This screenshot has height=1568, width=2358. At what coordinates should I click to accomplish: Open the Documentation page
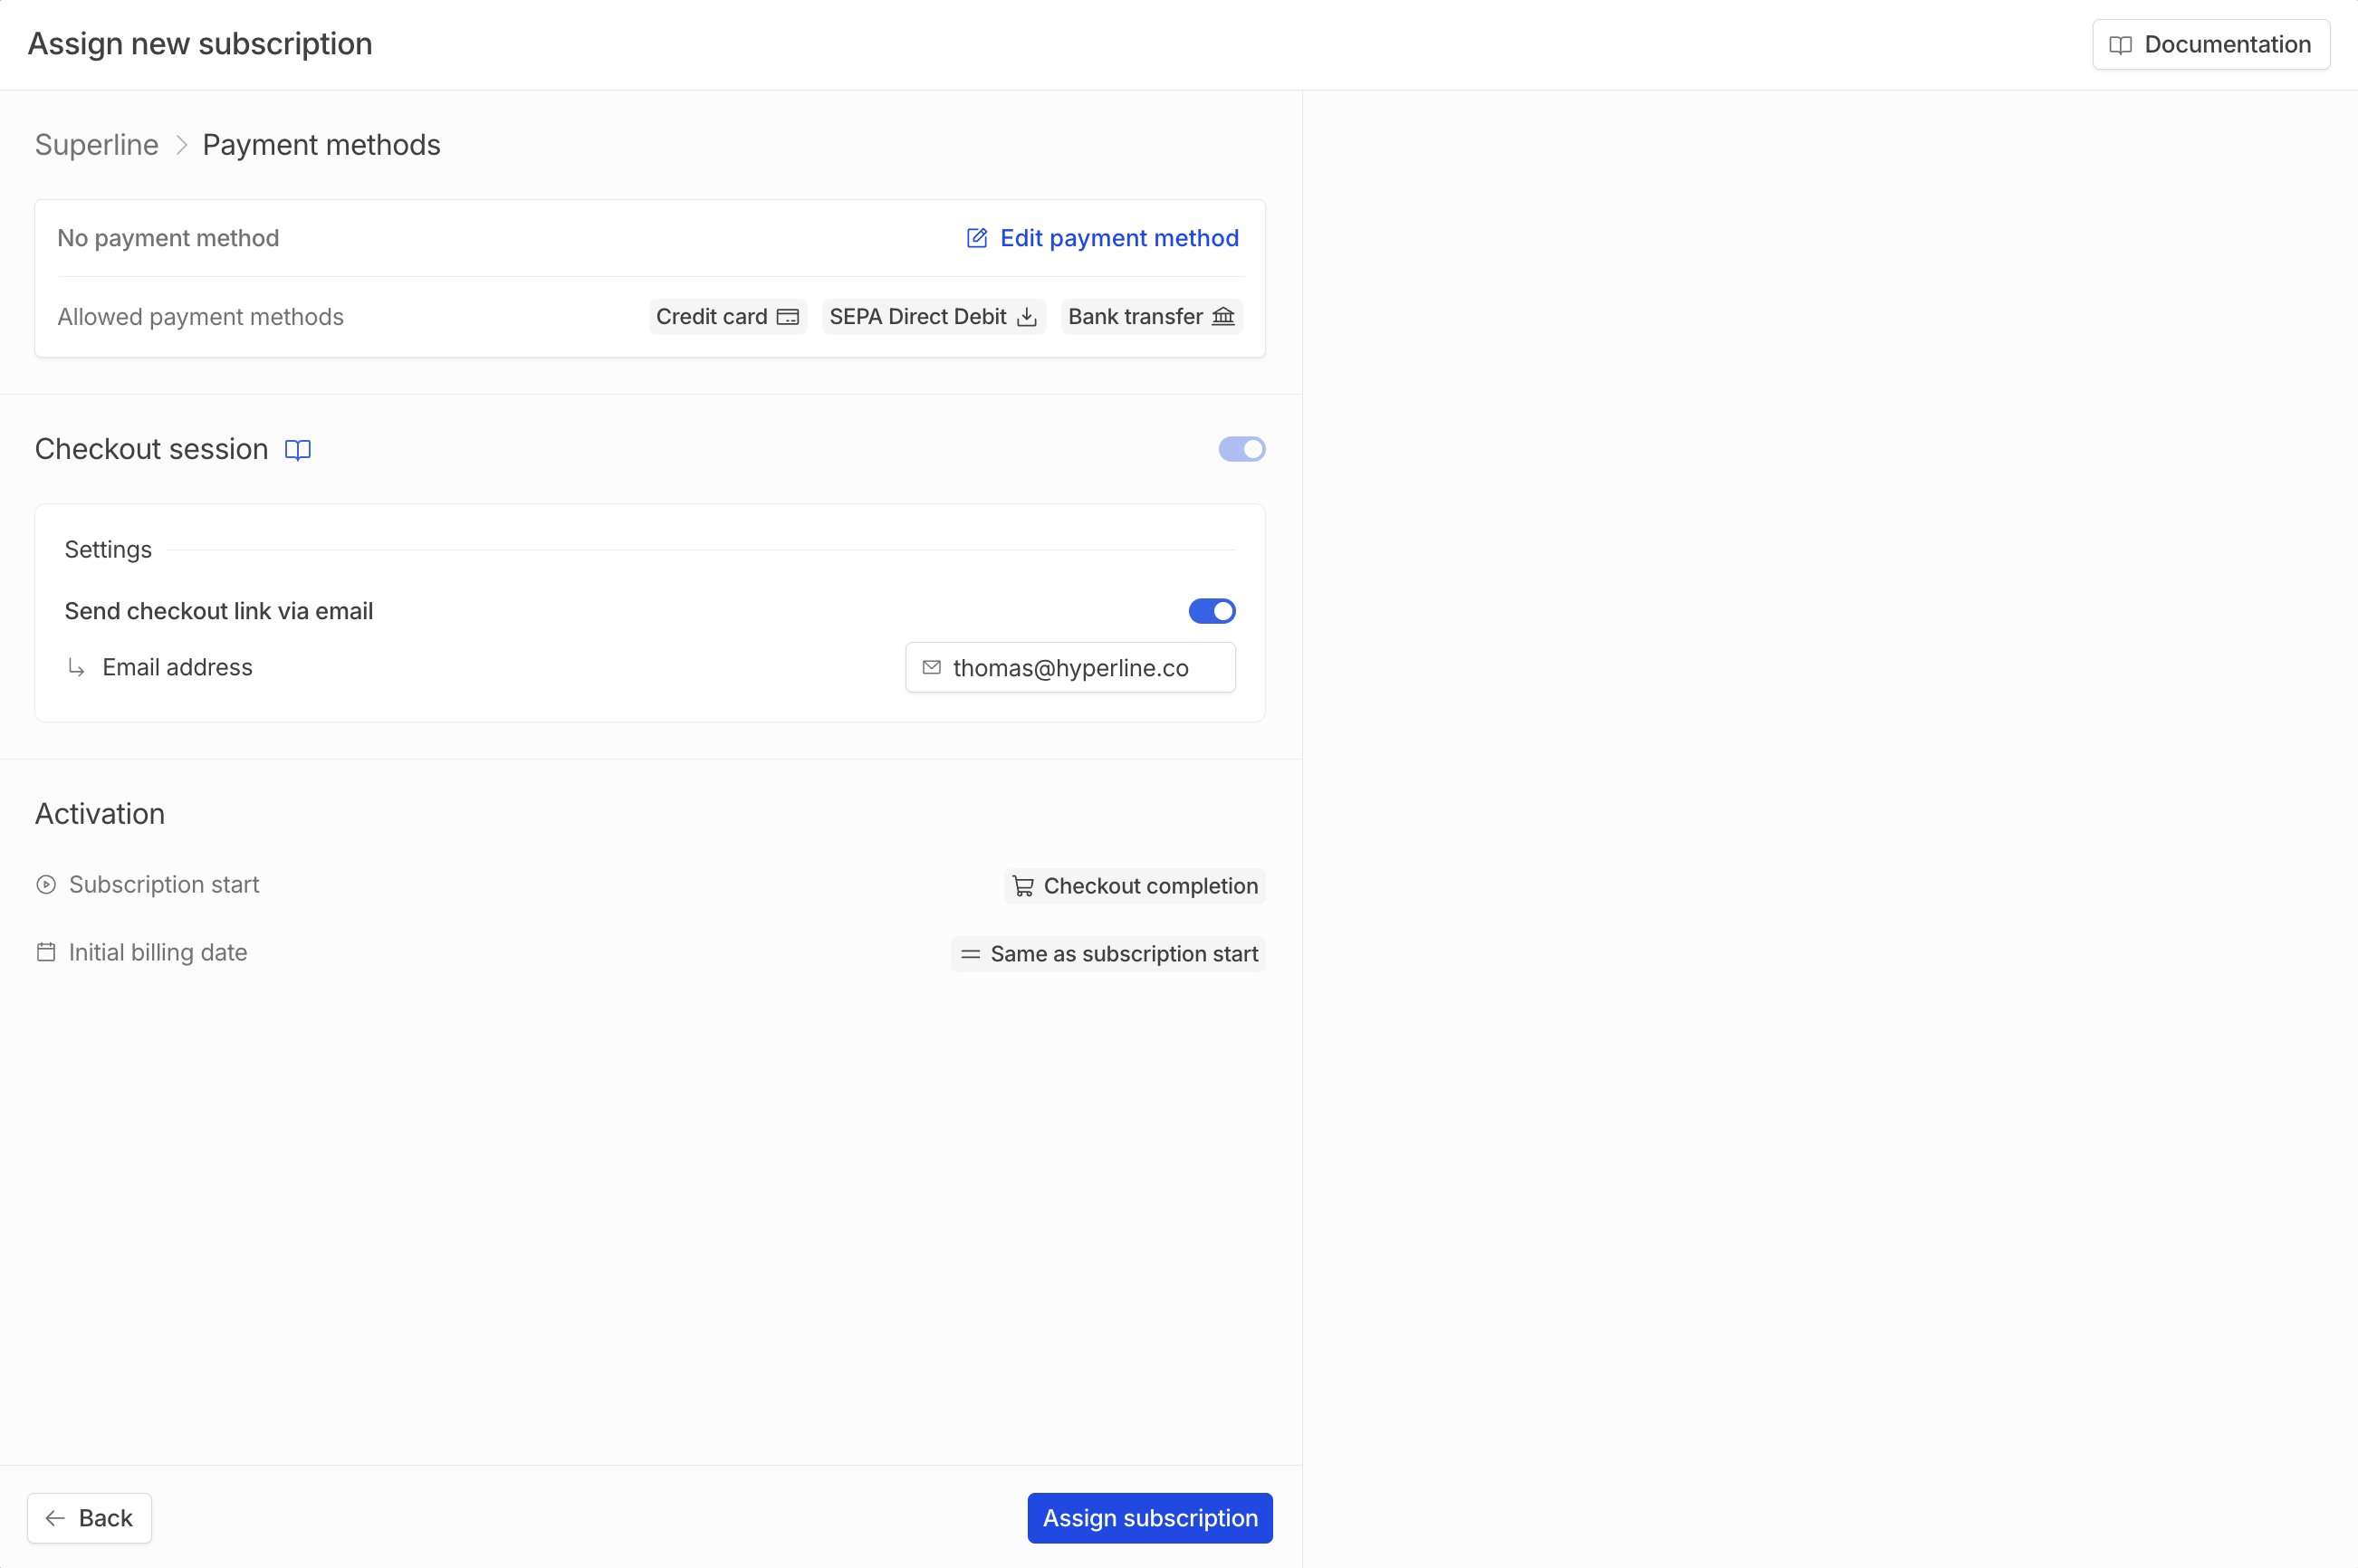click(x=2210, y=44)
